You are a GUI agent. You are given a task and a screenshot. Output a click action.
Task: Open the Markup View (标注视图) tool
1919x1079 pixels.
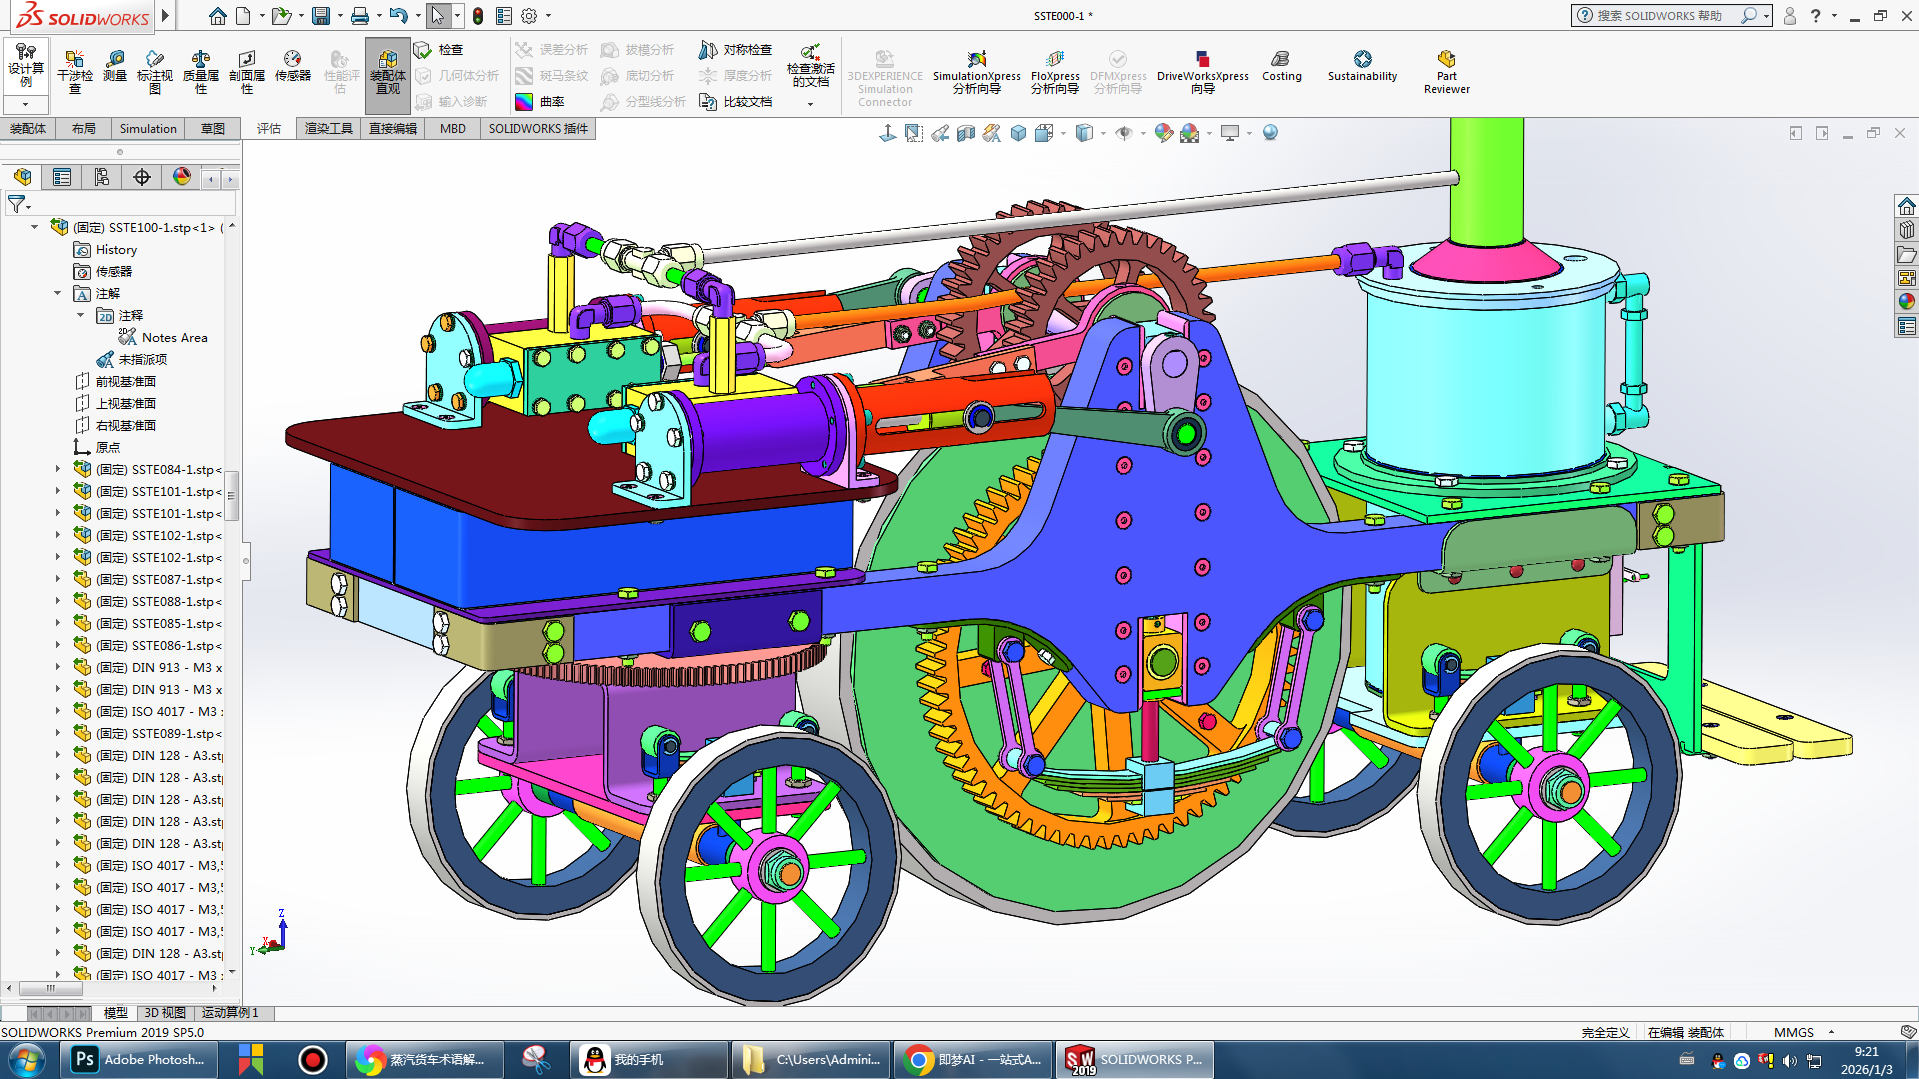click(x=155, y=71)
